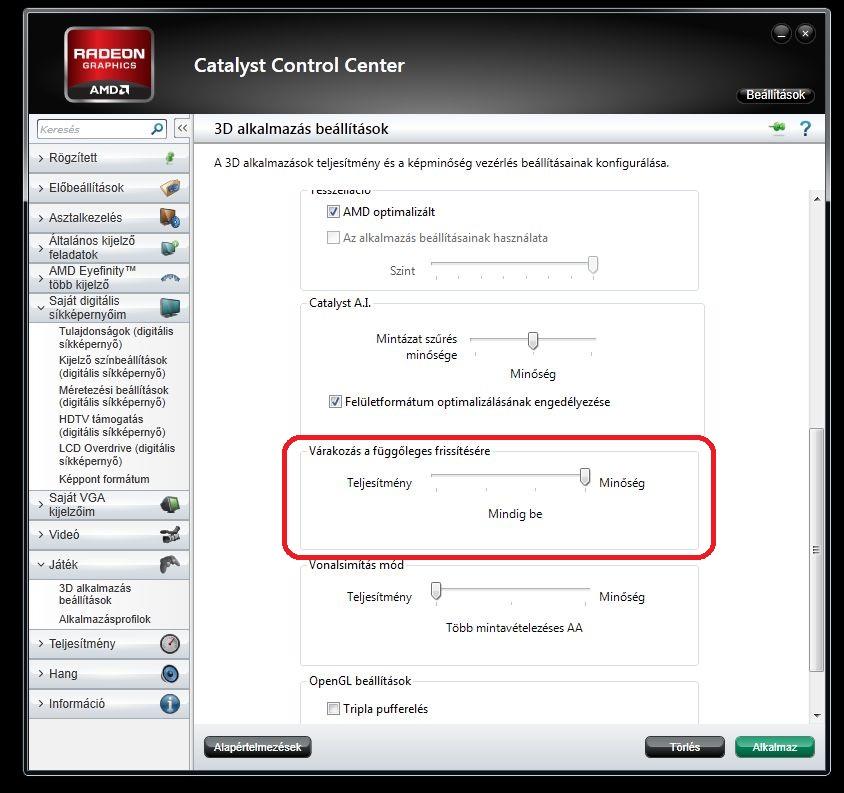This screenshot has width=844, height=793.
Task: Click the settings scrollbar down arrow
Action: 817,715
